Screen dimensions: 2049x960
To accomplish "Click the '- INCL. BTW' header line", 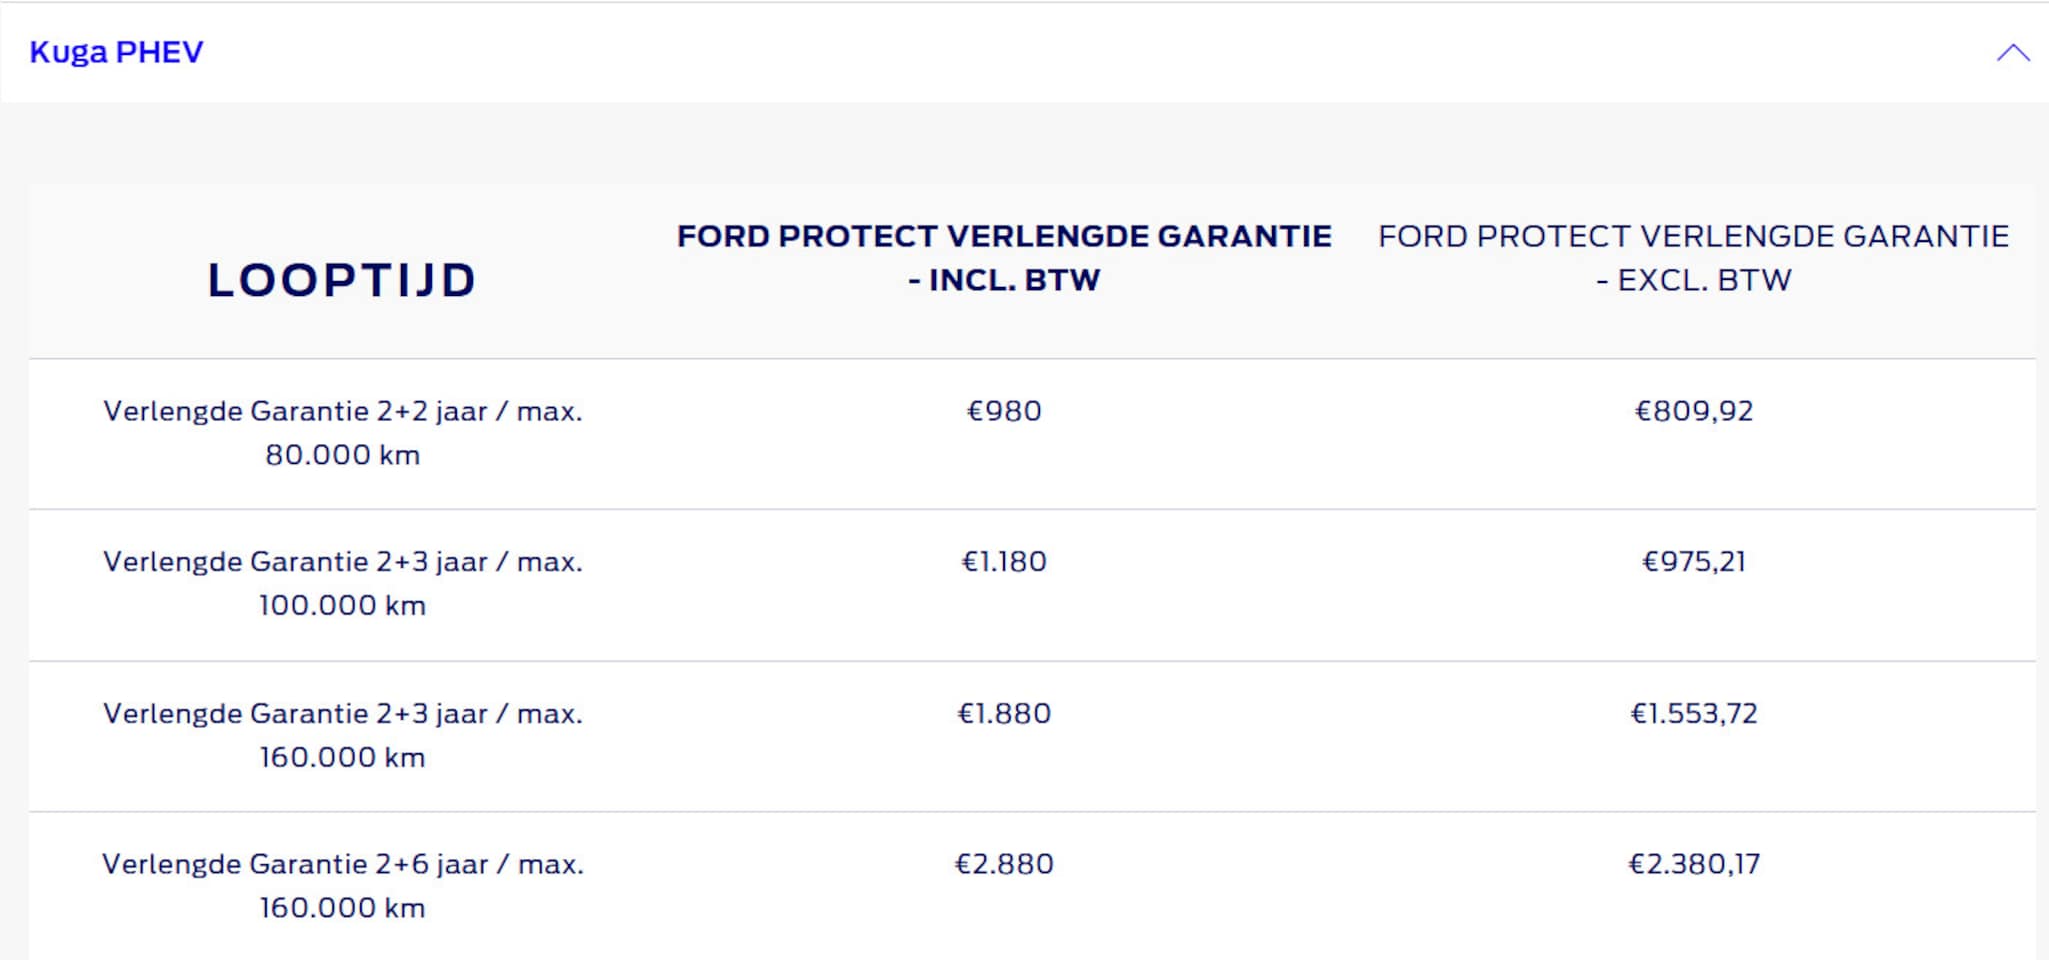I will pyautogui.click(x=1004, y=281).
